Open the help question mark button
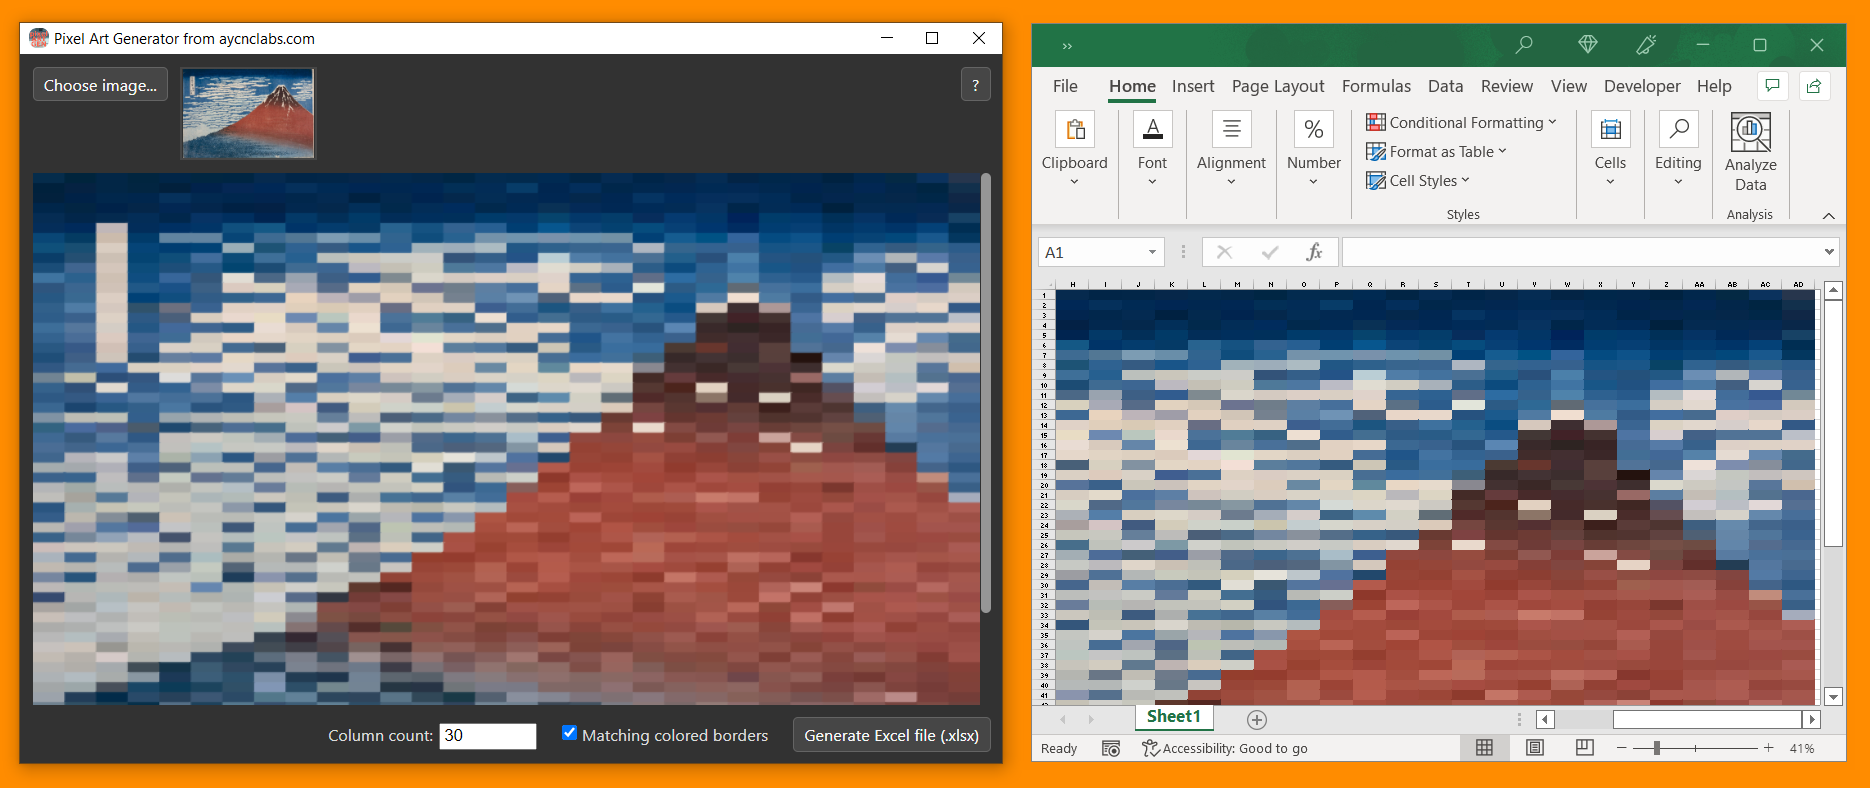 click(975, 85)
